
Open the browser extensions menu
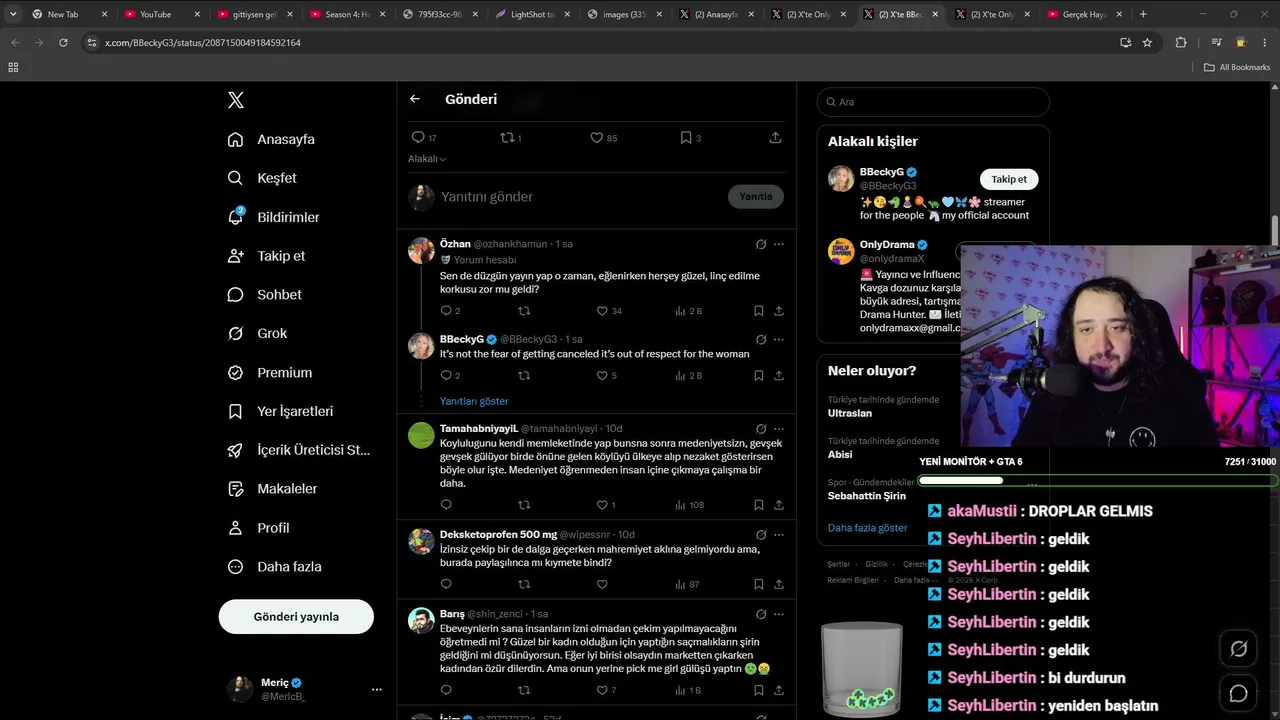(1181, 43)
